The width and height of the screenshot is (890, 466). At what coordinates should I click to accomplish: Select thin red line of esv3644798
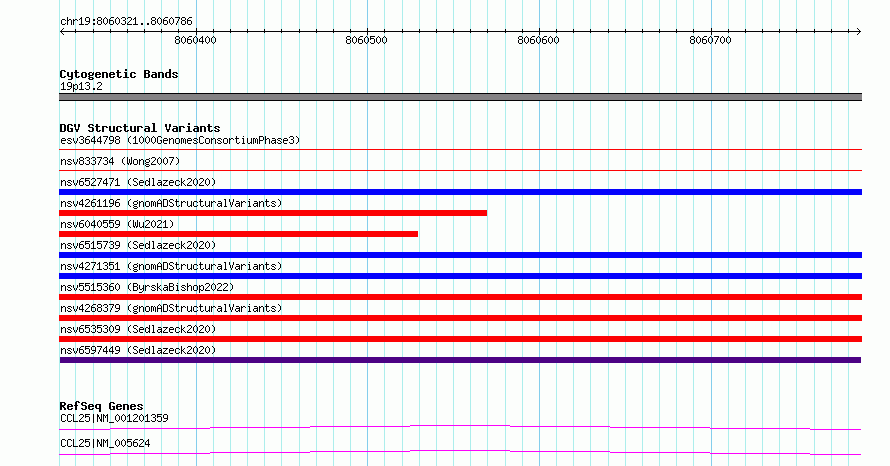[460, 150]
